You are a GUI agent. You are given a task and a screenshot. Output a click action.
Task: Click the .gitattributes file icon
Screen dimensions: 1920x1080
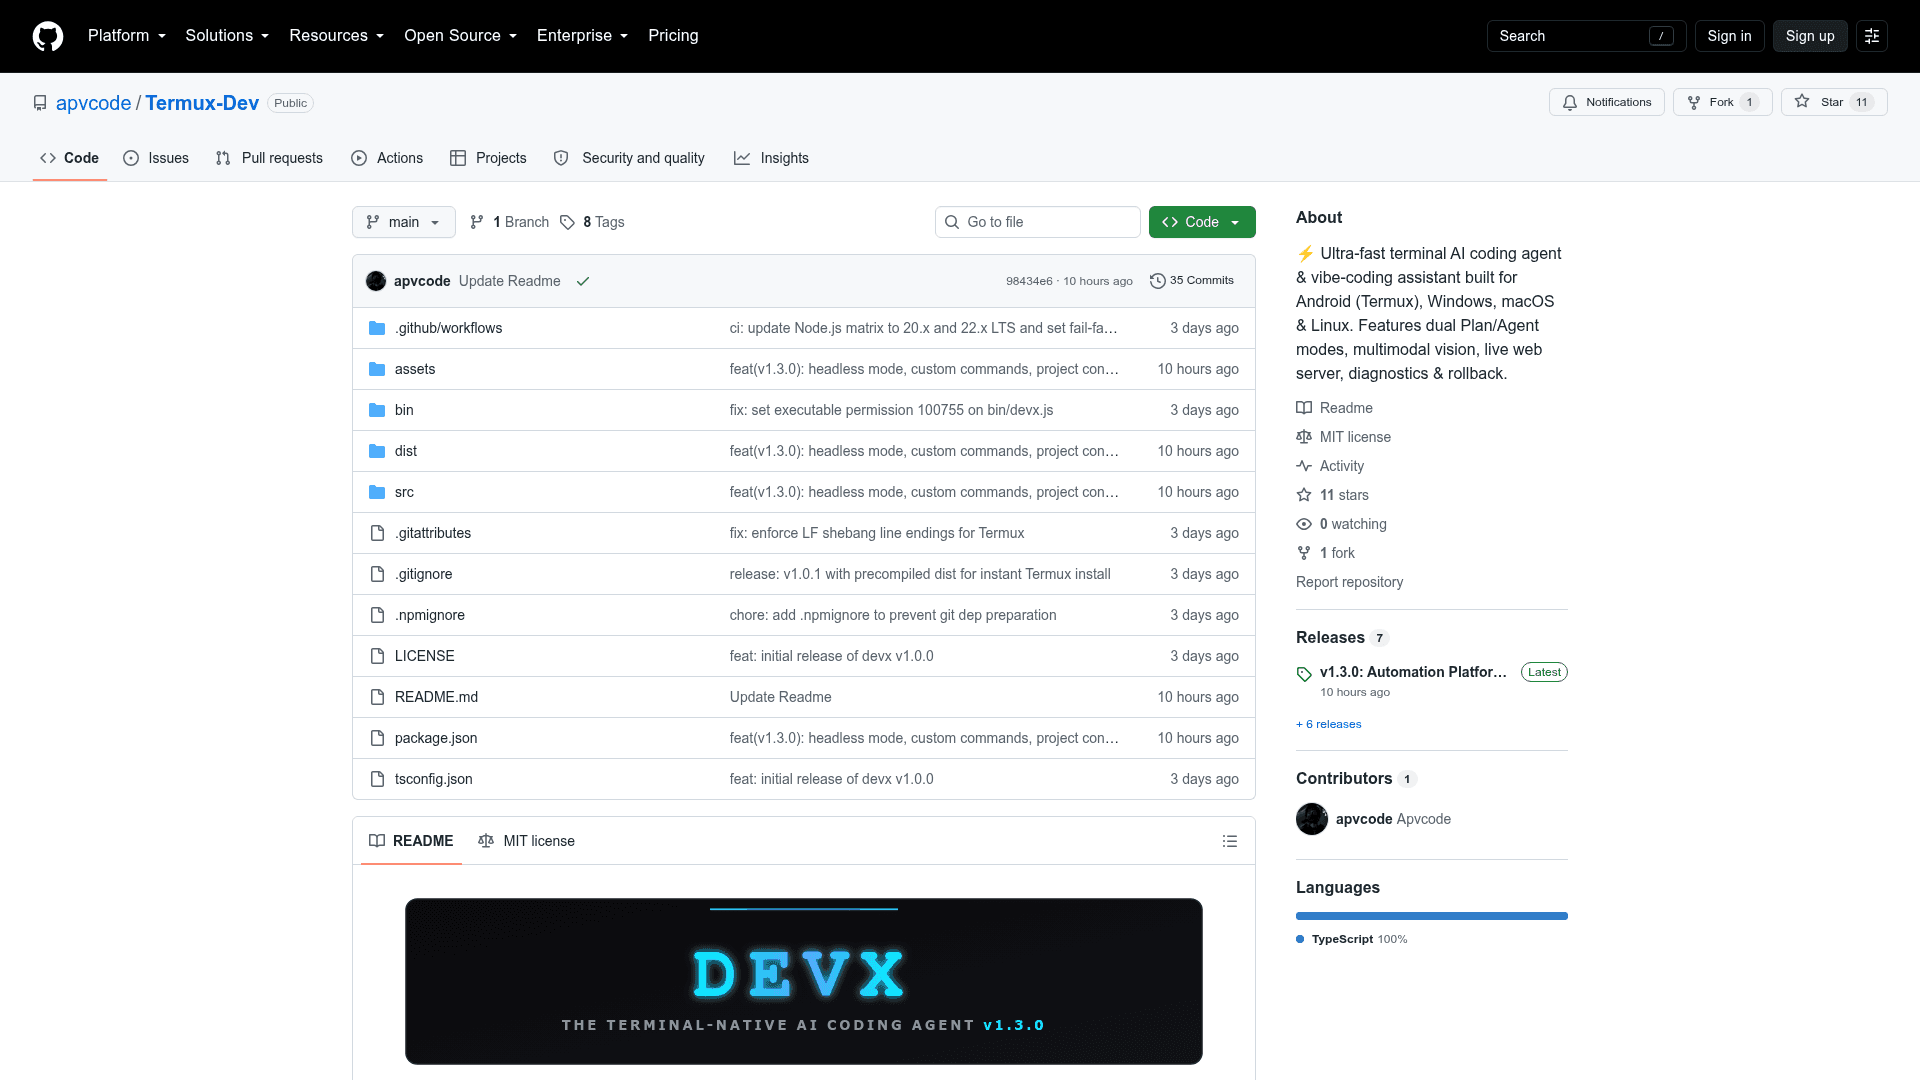377,533
